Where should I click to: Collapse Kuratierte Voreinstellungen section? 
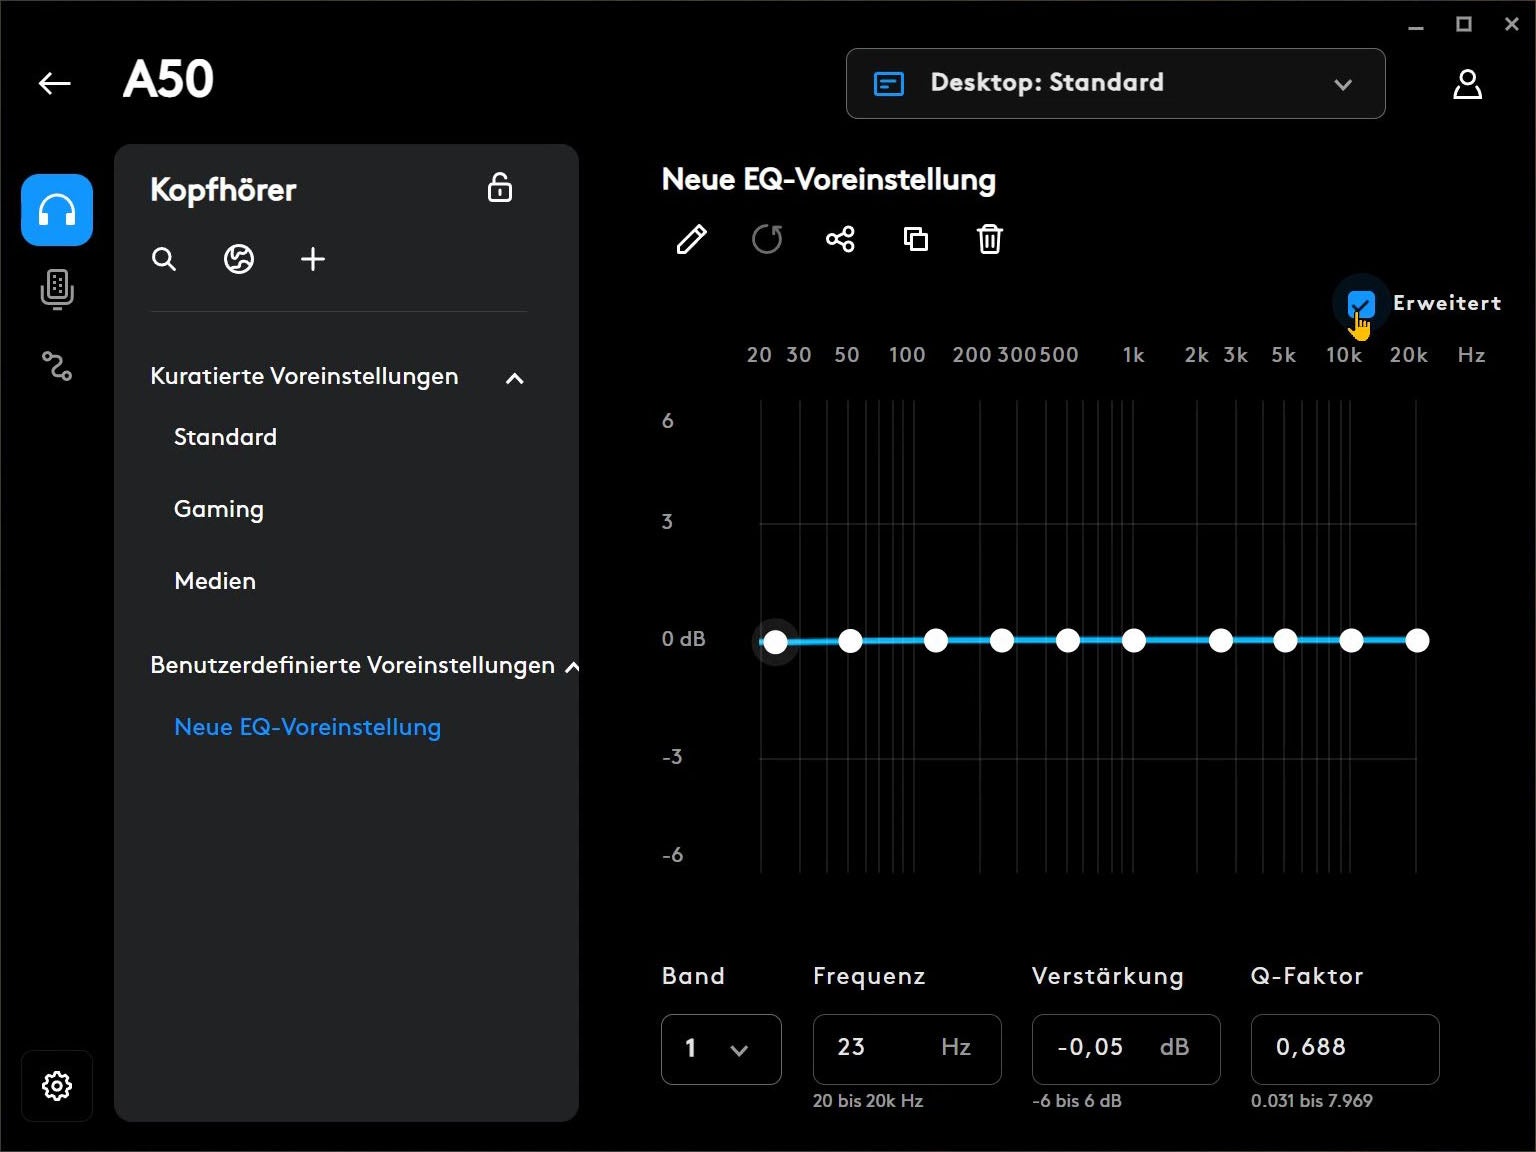(515, 378)
